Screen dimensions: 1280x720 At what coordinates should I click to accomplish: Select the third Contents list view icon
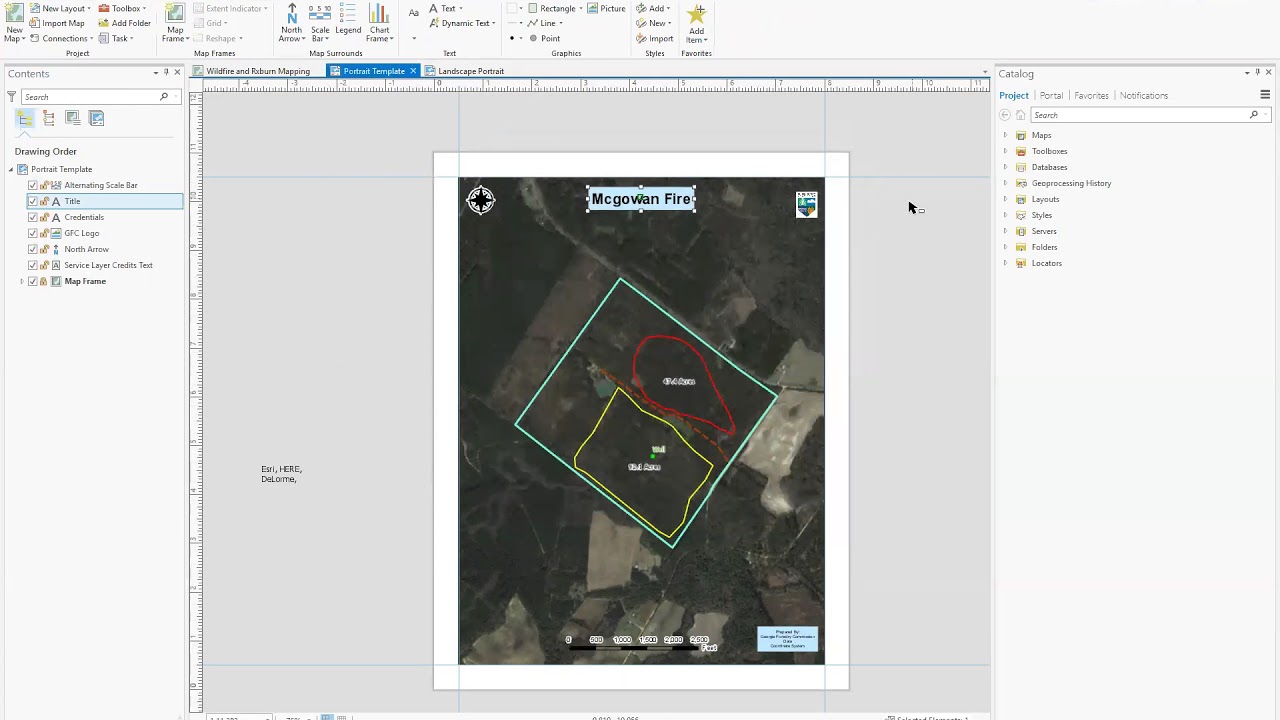(72, 118)
